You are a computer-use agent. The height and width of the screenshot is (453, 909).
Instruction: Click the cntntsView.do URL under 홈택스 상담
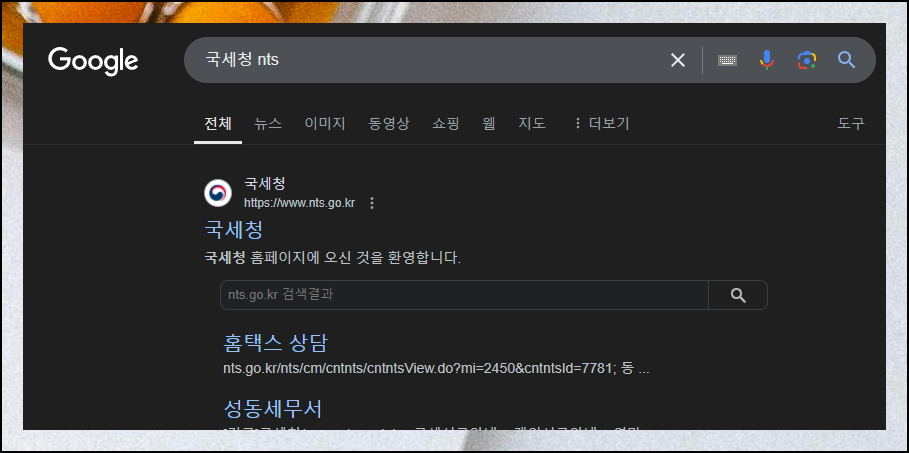pos(436,369)
